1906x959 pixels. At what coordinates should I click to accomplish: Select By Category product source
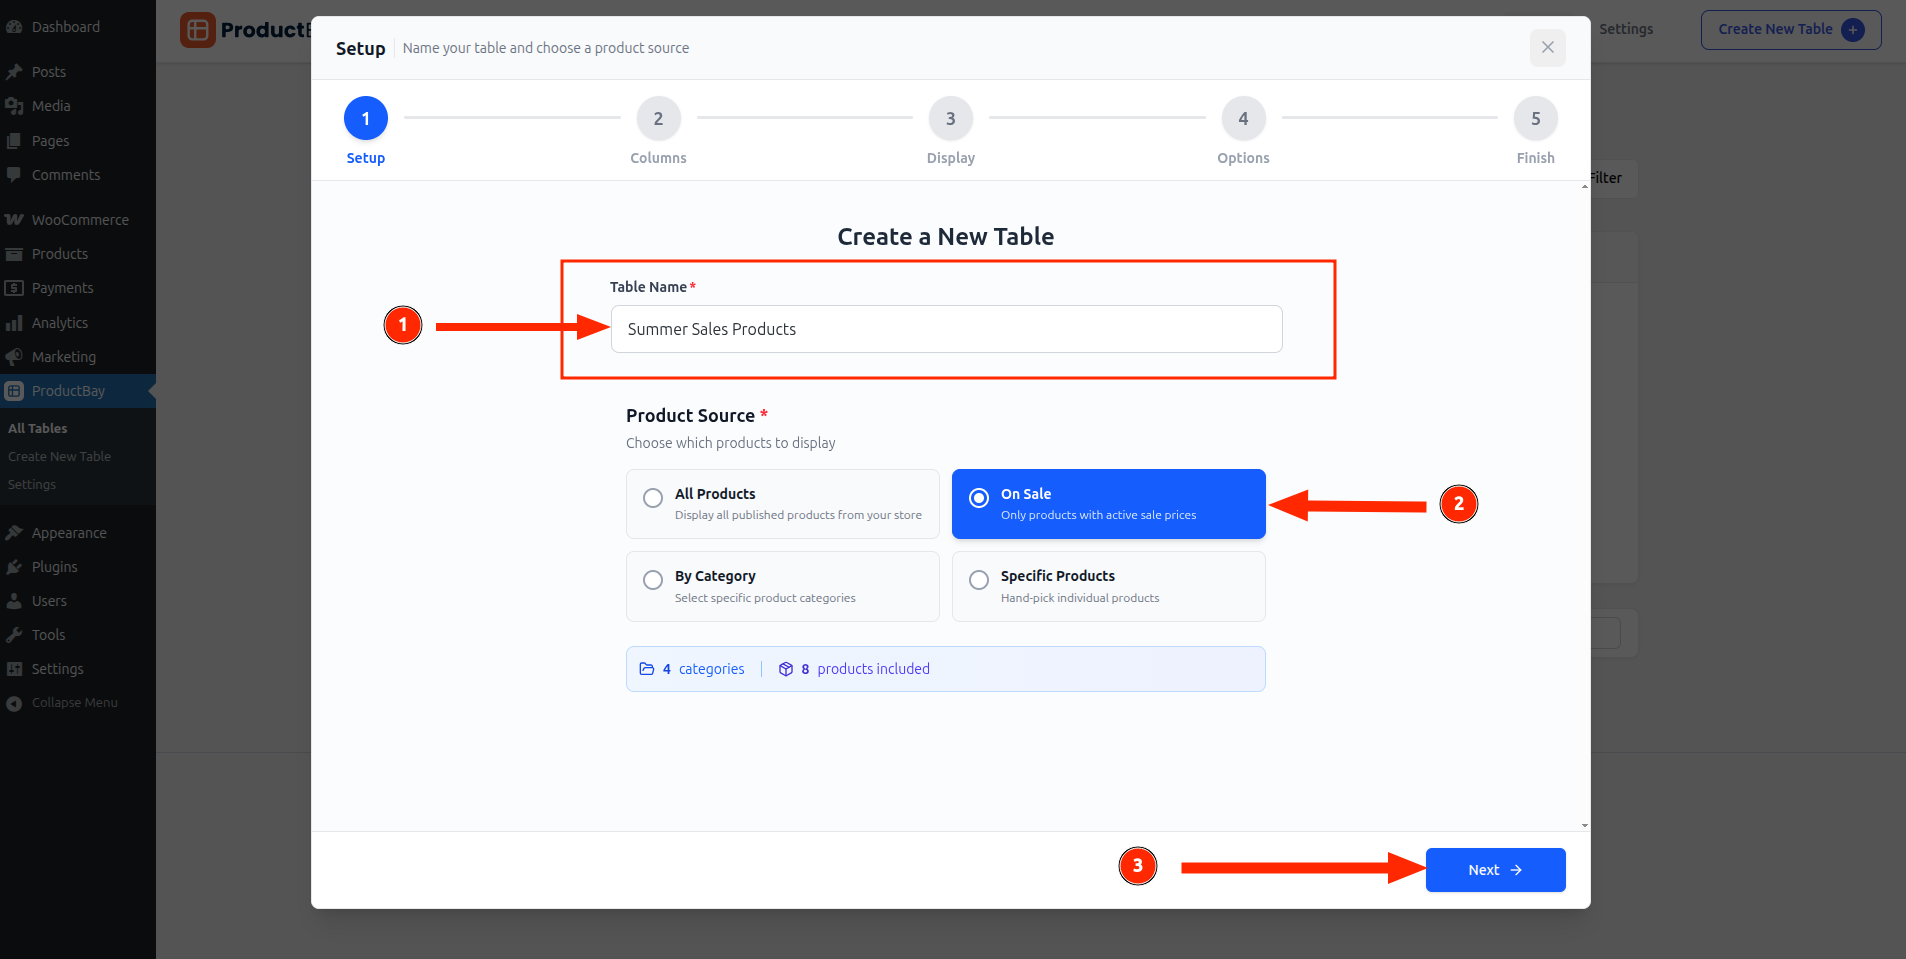coord(652,579)
